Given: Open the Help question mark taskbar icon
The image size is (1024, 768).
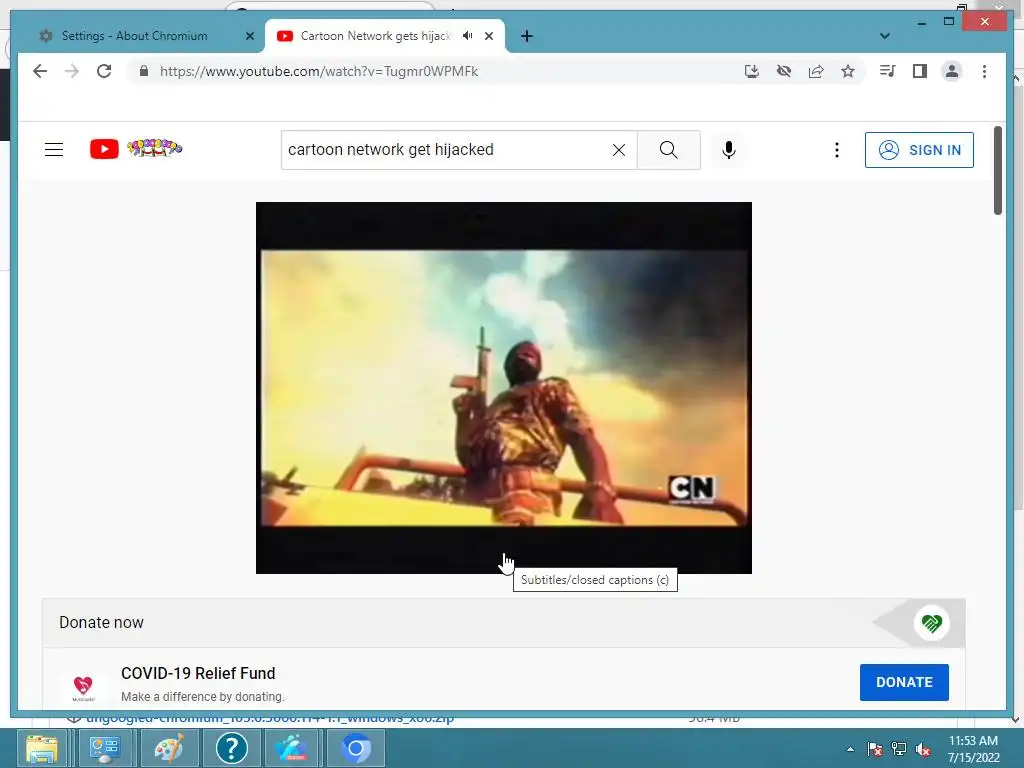Looking at the screenshot, I should click(231, 748).
